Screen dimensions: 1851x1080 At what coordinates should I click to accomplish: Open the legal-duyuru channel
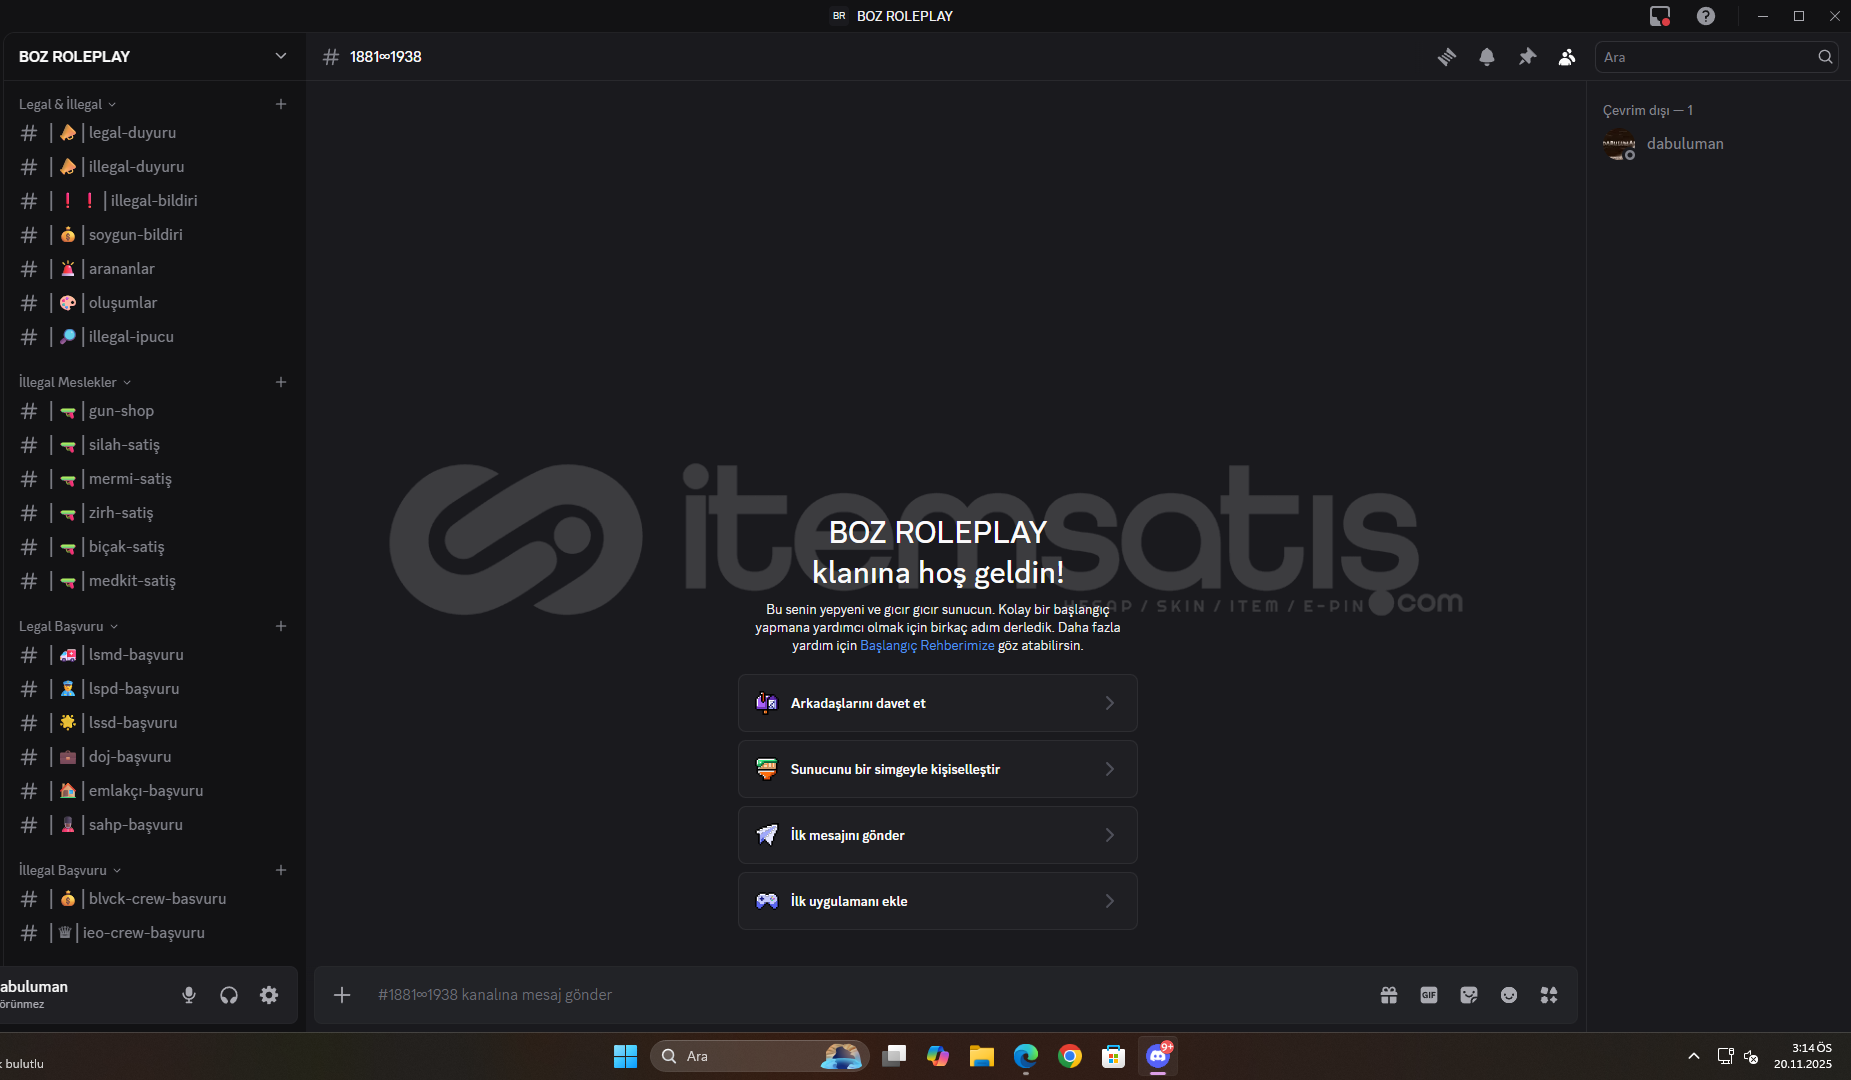coord(153,133)
